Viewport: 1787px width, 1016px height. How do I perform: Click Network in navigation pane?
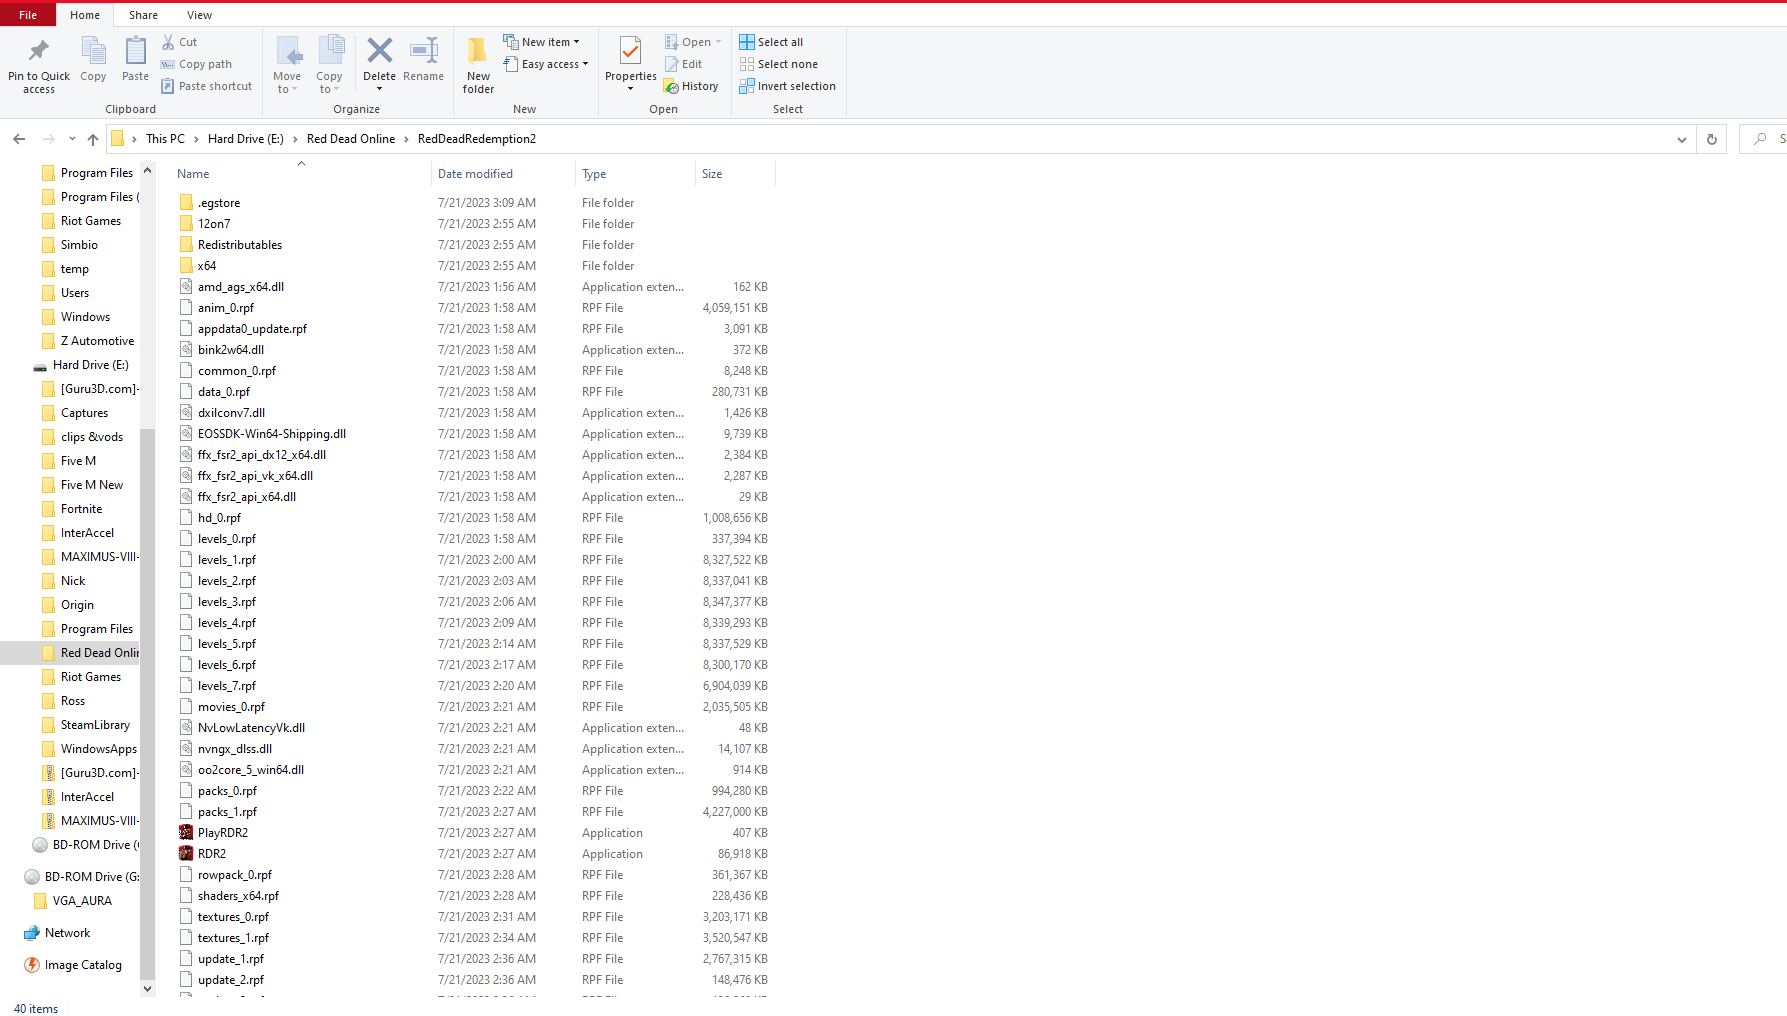[x=67, y=933]
